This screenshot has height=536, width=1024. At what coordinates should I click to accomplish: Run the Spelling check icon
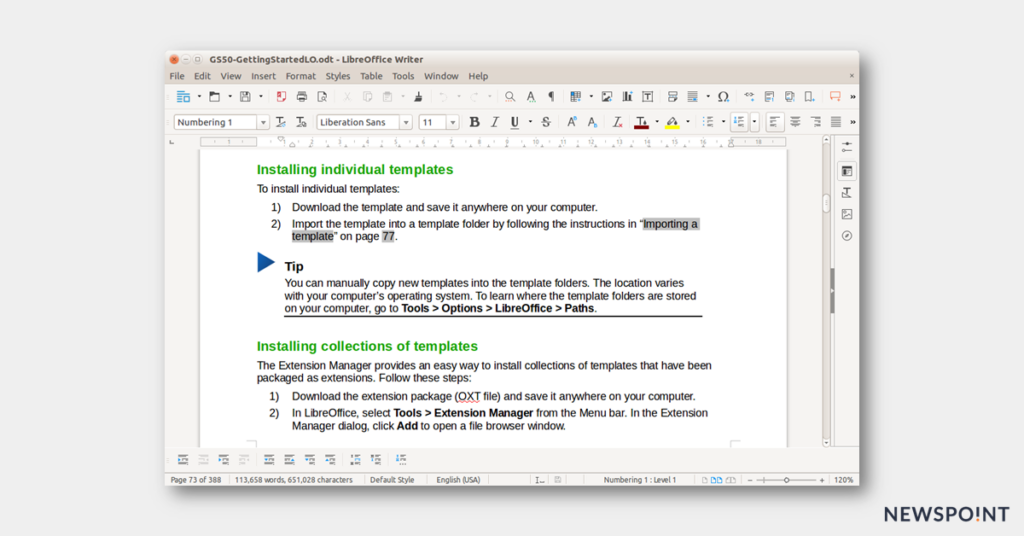pos(531,97)
